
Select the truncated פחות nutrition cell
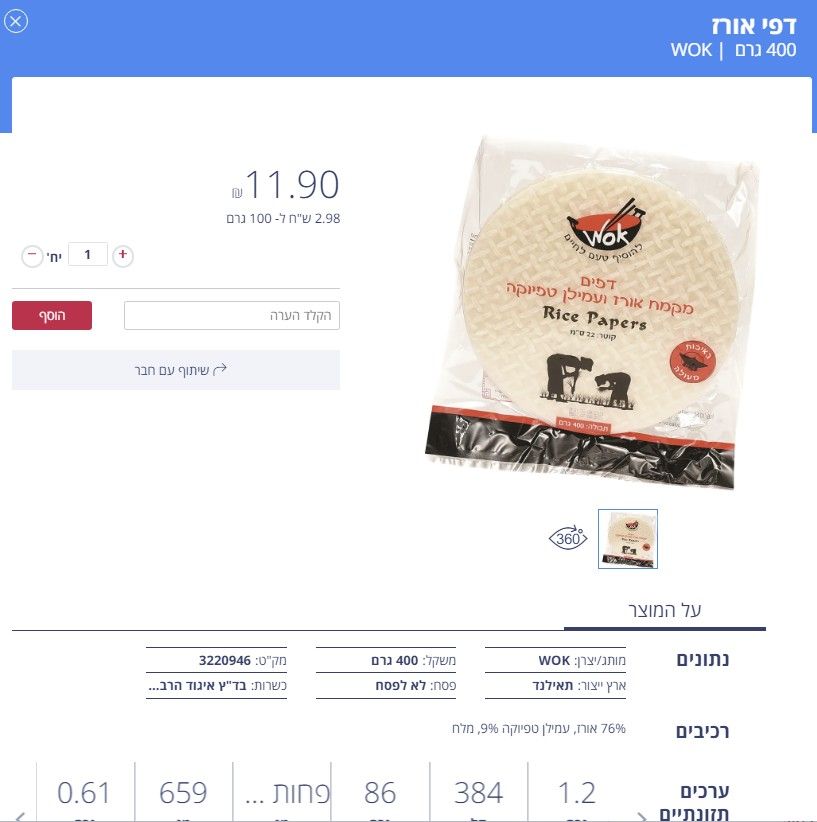pos(282,792)
